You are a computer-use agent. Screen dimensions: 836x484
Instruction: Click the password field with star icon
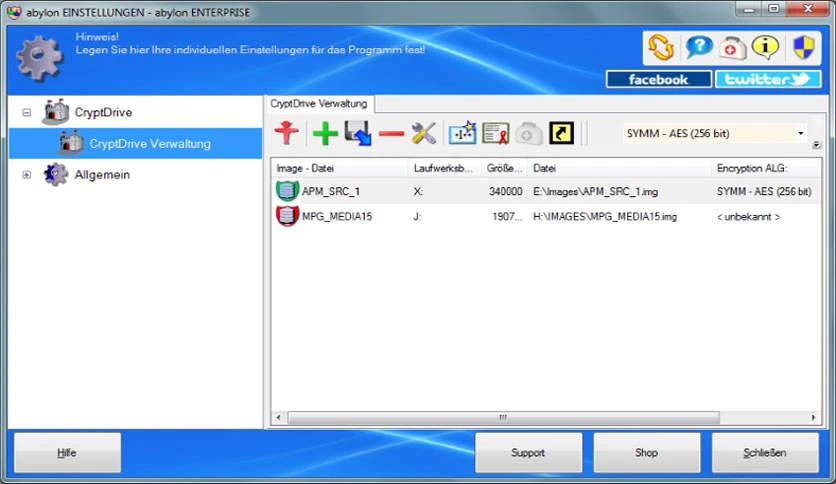(462, 133)
